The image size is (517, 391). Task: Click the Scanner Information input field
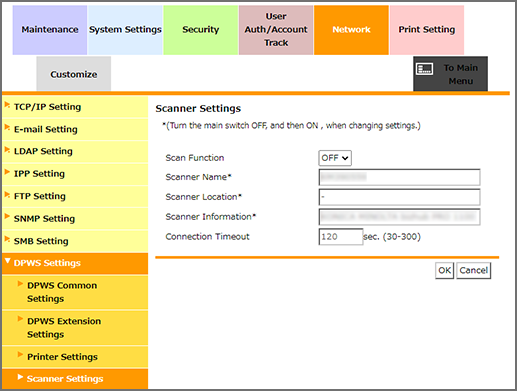coord(399,217)
